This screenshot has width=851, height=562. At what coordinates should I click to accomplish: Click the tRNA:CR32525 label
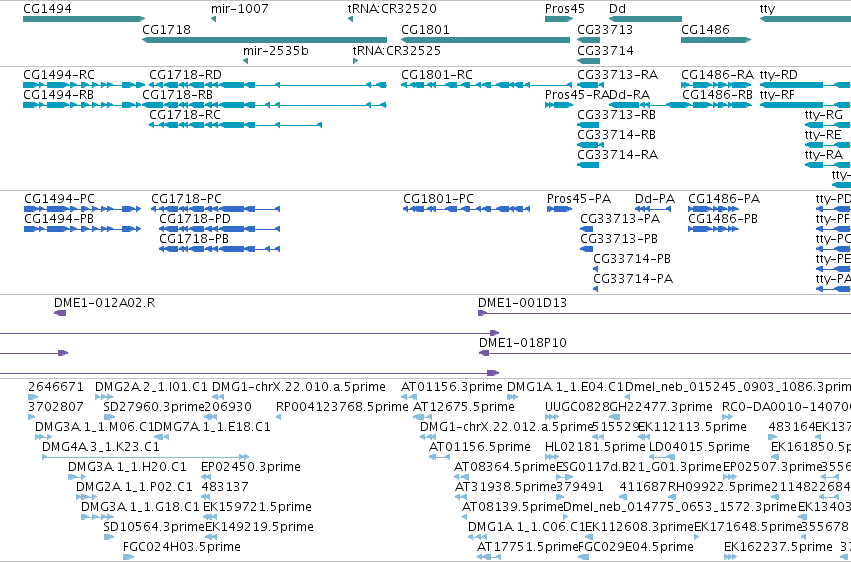[397, 50]
